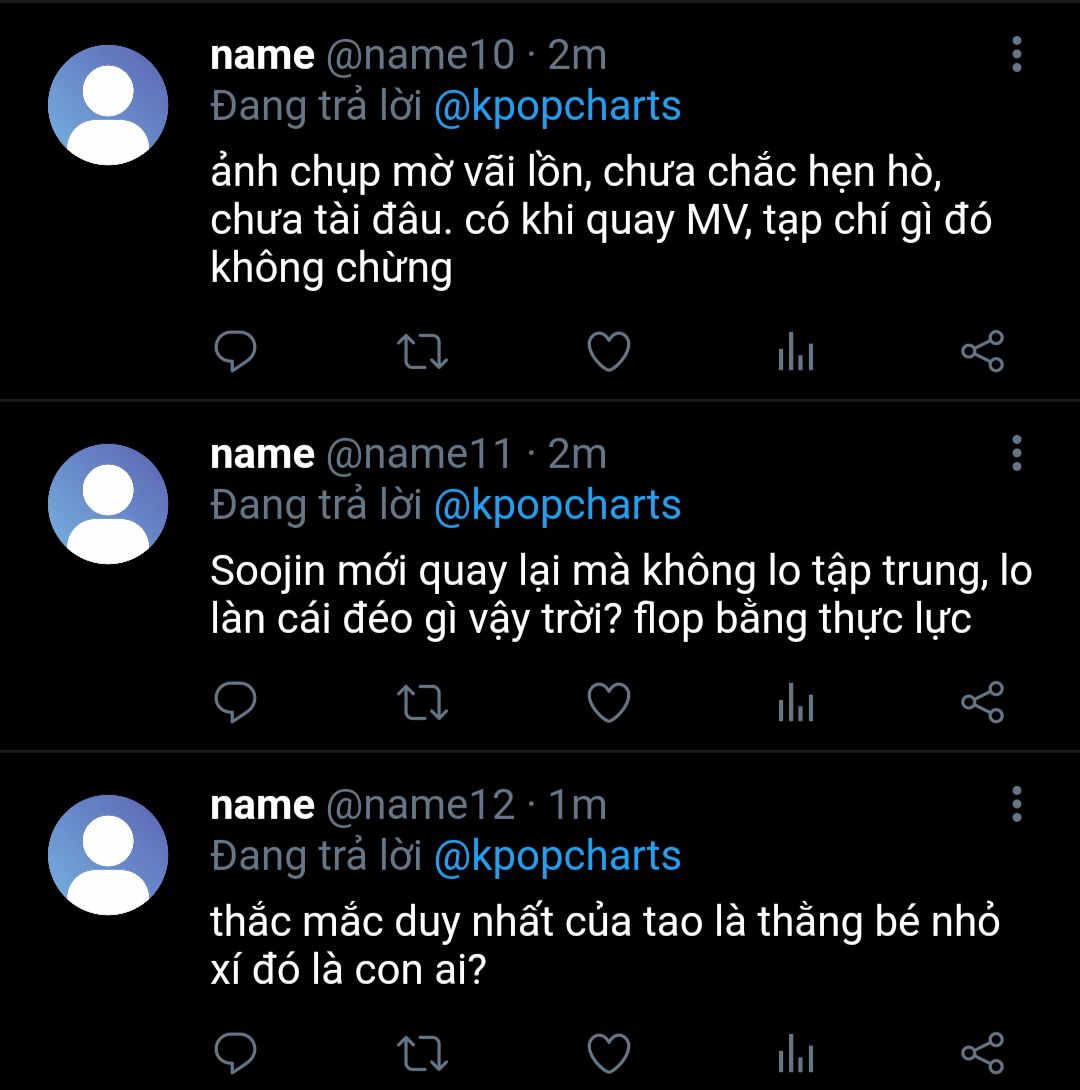Like the tweet from @name10
This screenshot has height=1090, width=1080.
[x=608, y=352]
